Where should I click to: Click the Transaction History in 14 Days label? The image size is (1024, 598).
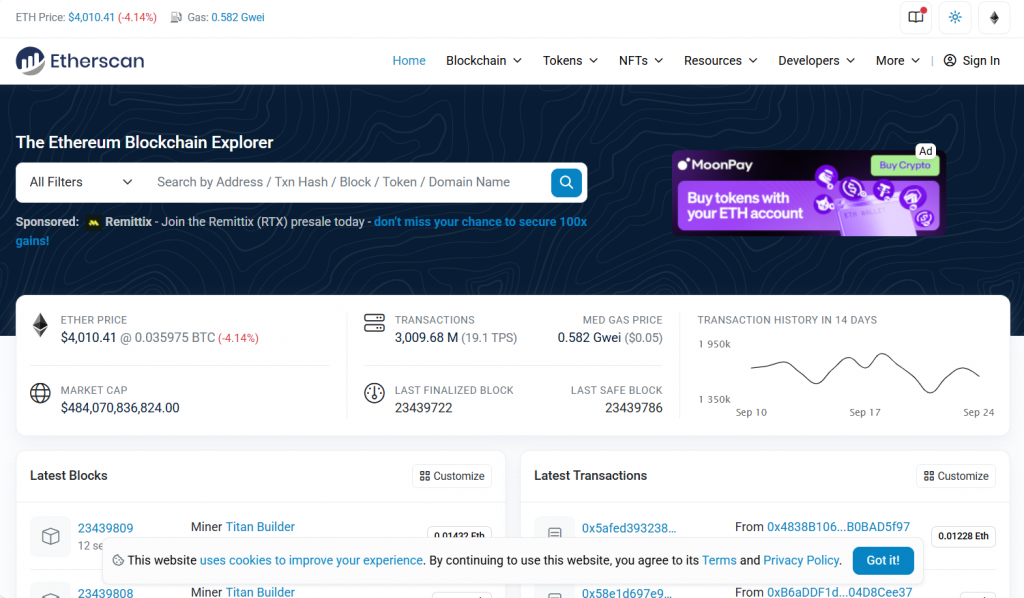(x=787, y=320)
